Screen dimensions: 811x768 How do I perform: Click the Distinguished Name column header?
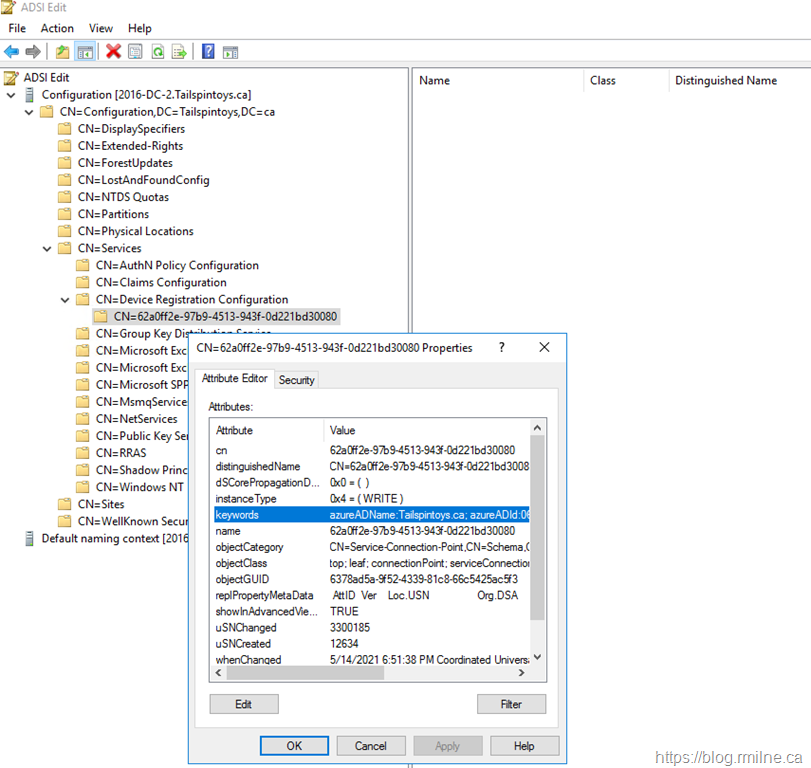tap(725, 80)
